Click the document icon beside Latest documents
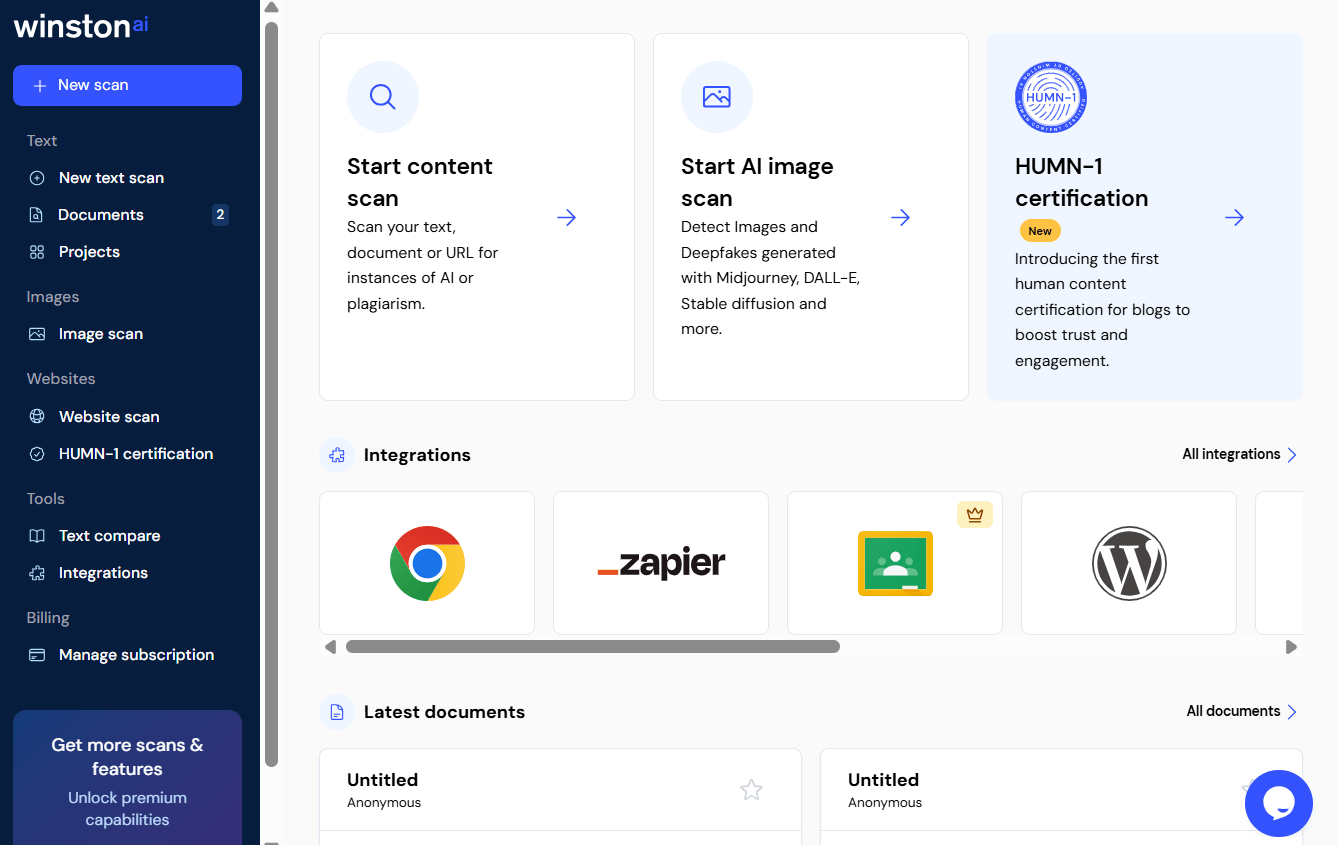The width and height of the screenshot is (1338, 845). [337, 712]
